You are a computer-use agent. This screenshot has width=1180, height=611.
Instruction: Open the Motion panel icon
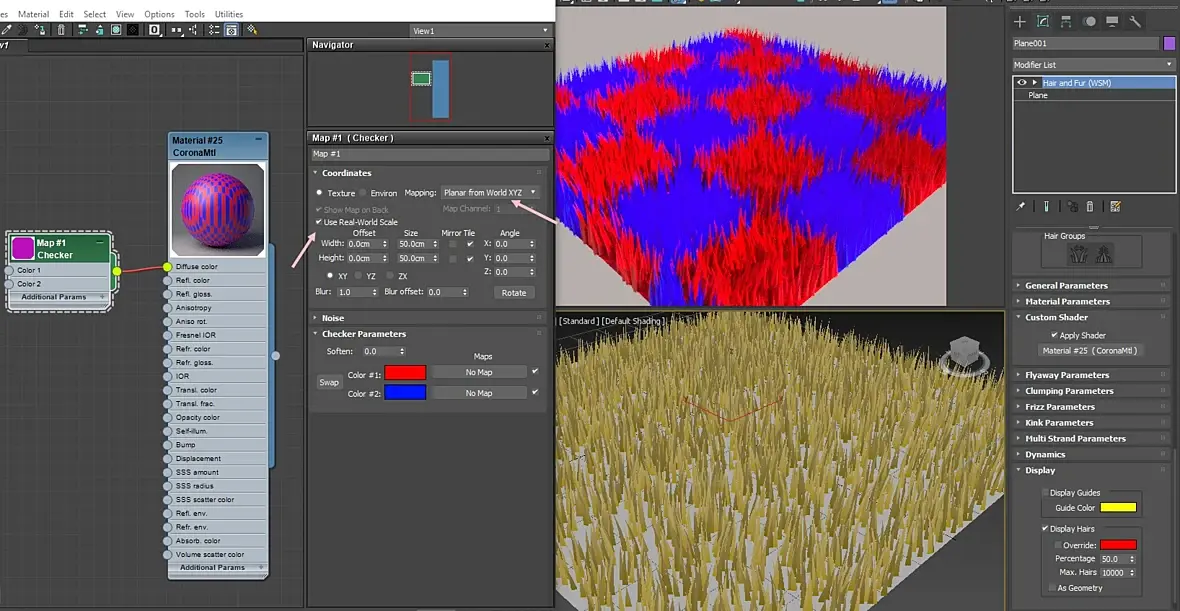1089,21
